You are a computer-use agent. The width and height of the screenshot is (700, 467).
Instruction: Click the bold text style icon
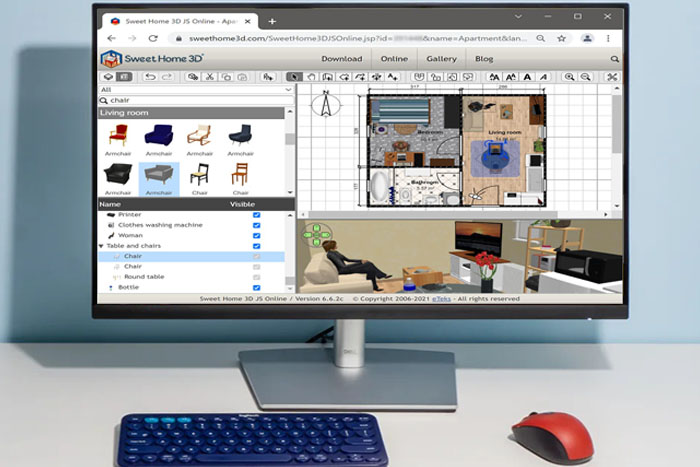coord(527,77)
